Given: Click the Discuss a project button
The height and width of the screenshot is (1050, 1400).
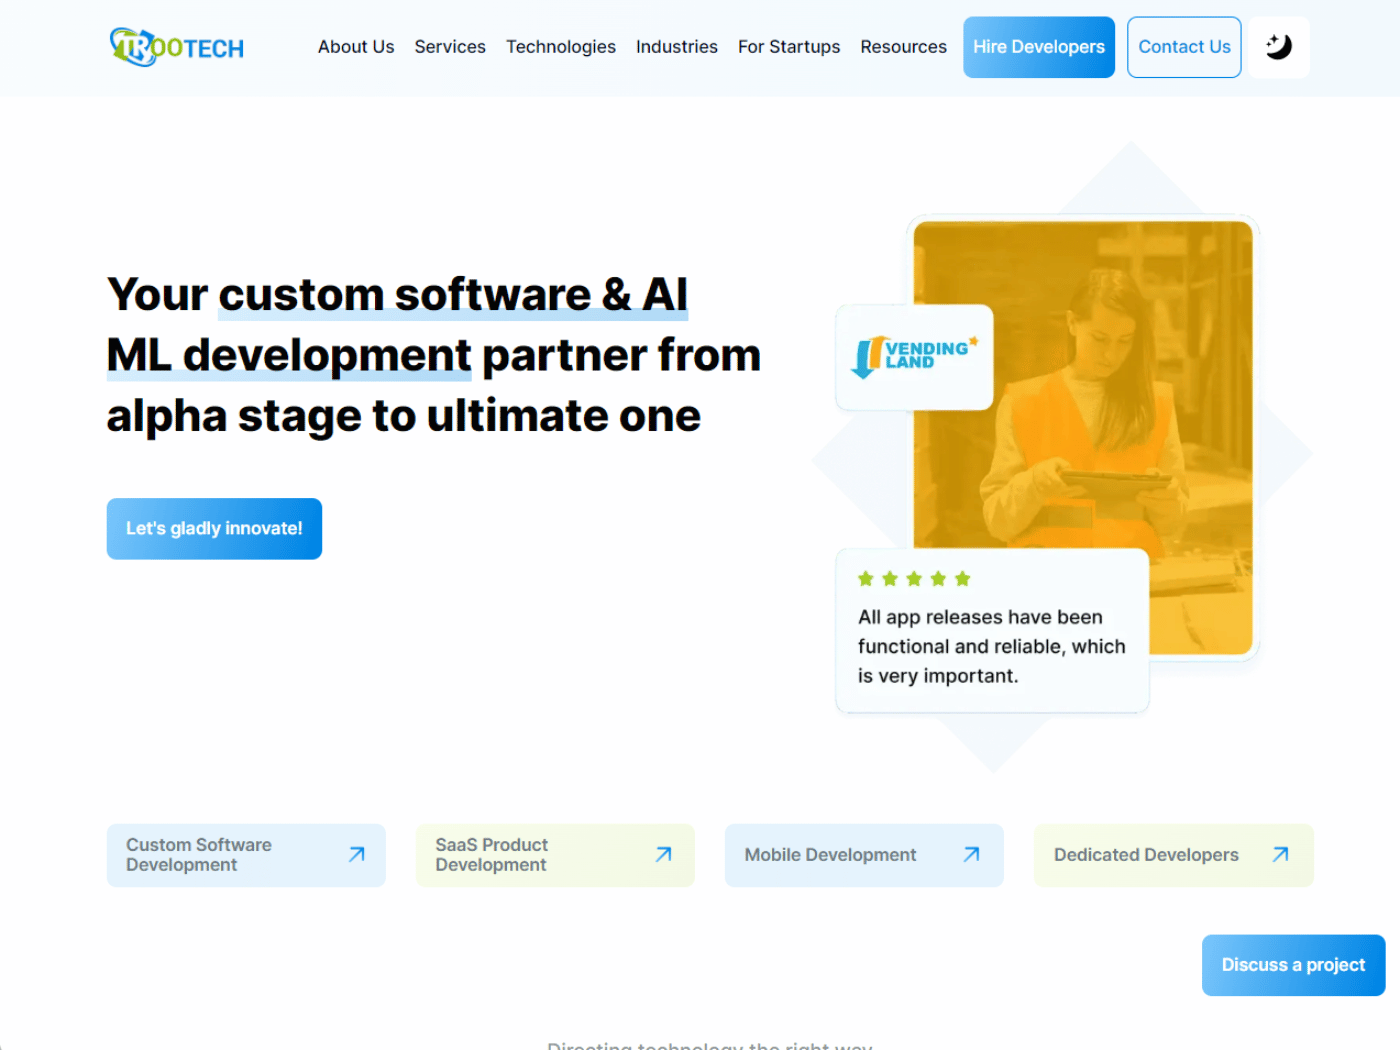Looking at the screenshot, I should pos(1293,965).
